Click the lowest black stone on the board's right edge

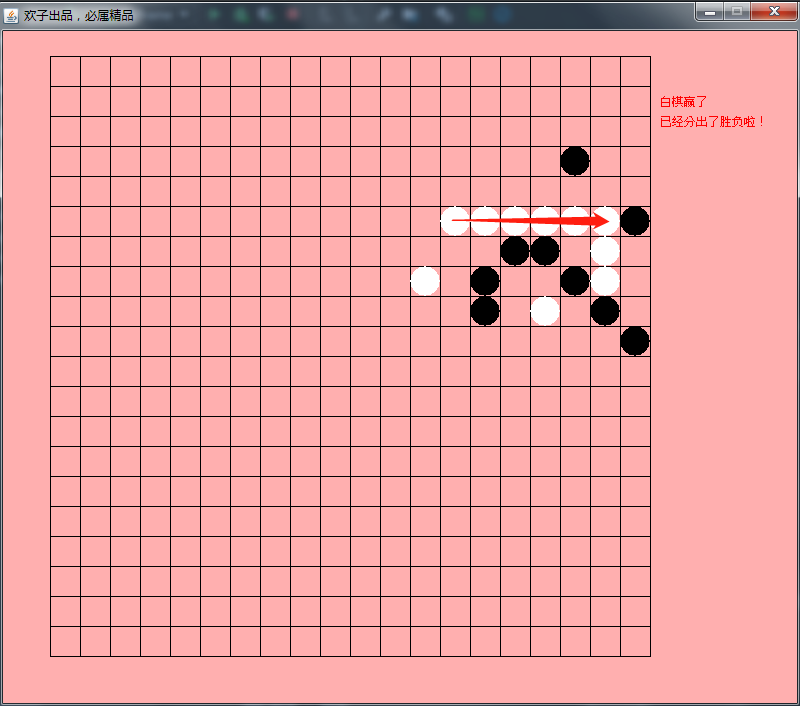pos(635,341)
